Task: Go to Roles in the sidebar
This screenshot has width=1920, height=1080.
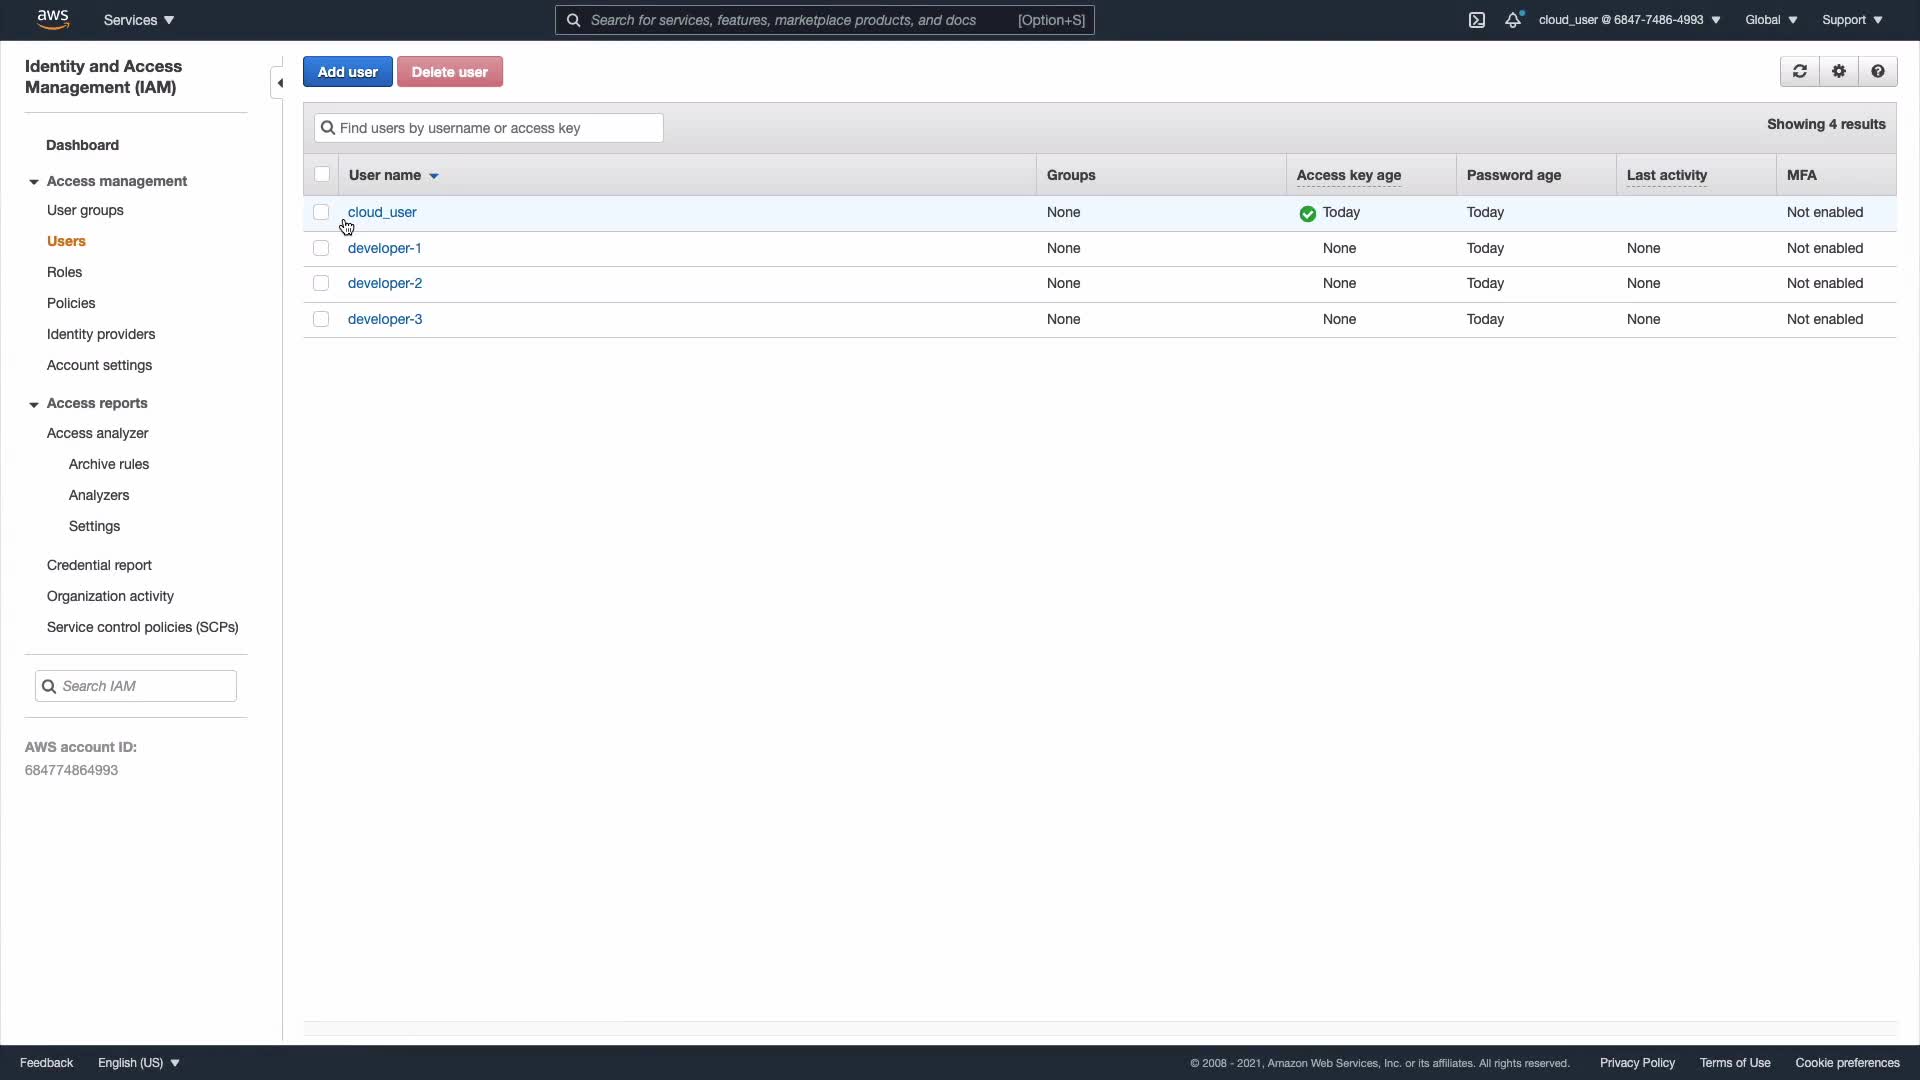Action: click(x=64, y=272)
